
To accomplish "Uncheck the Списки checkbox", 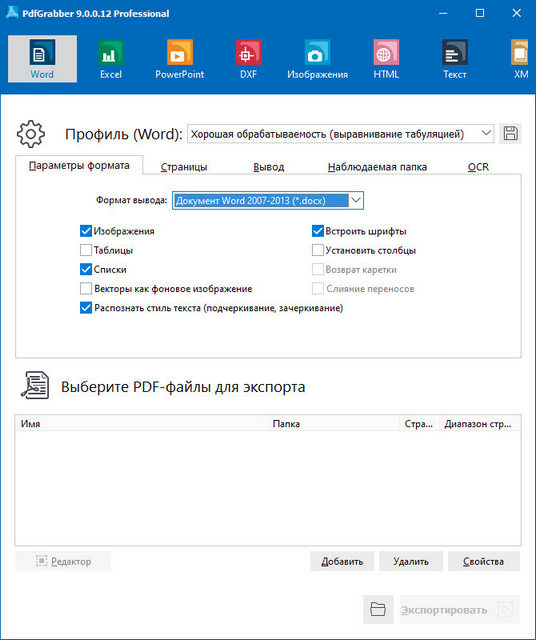I will pyautogui.click(x=86, y=269).
